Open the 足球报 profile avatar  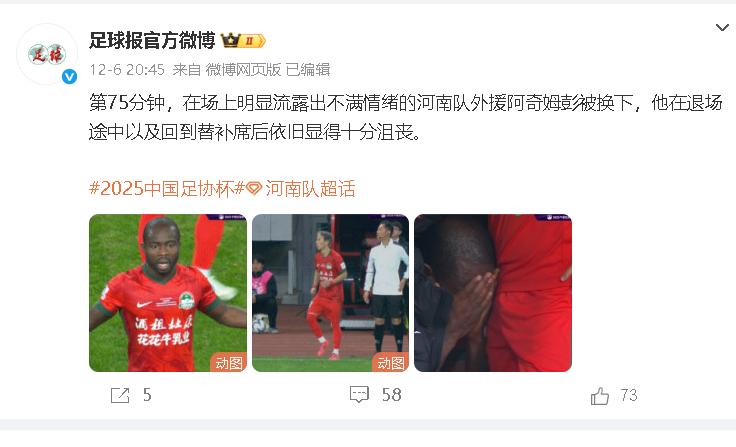click(47, 54)
